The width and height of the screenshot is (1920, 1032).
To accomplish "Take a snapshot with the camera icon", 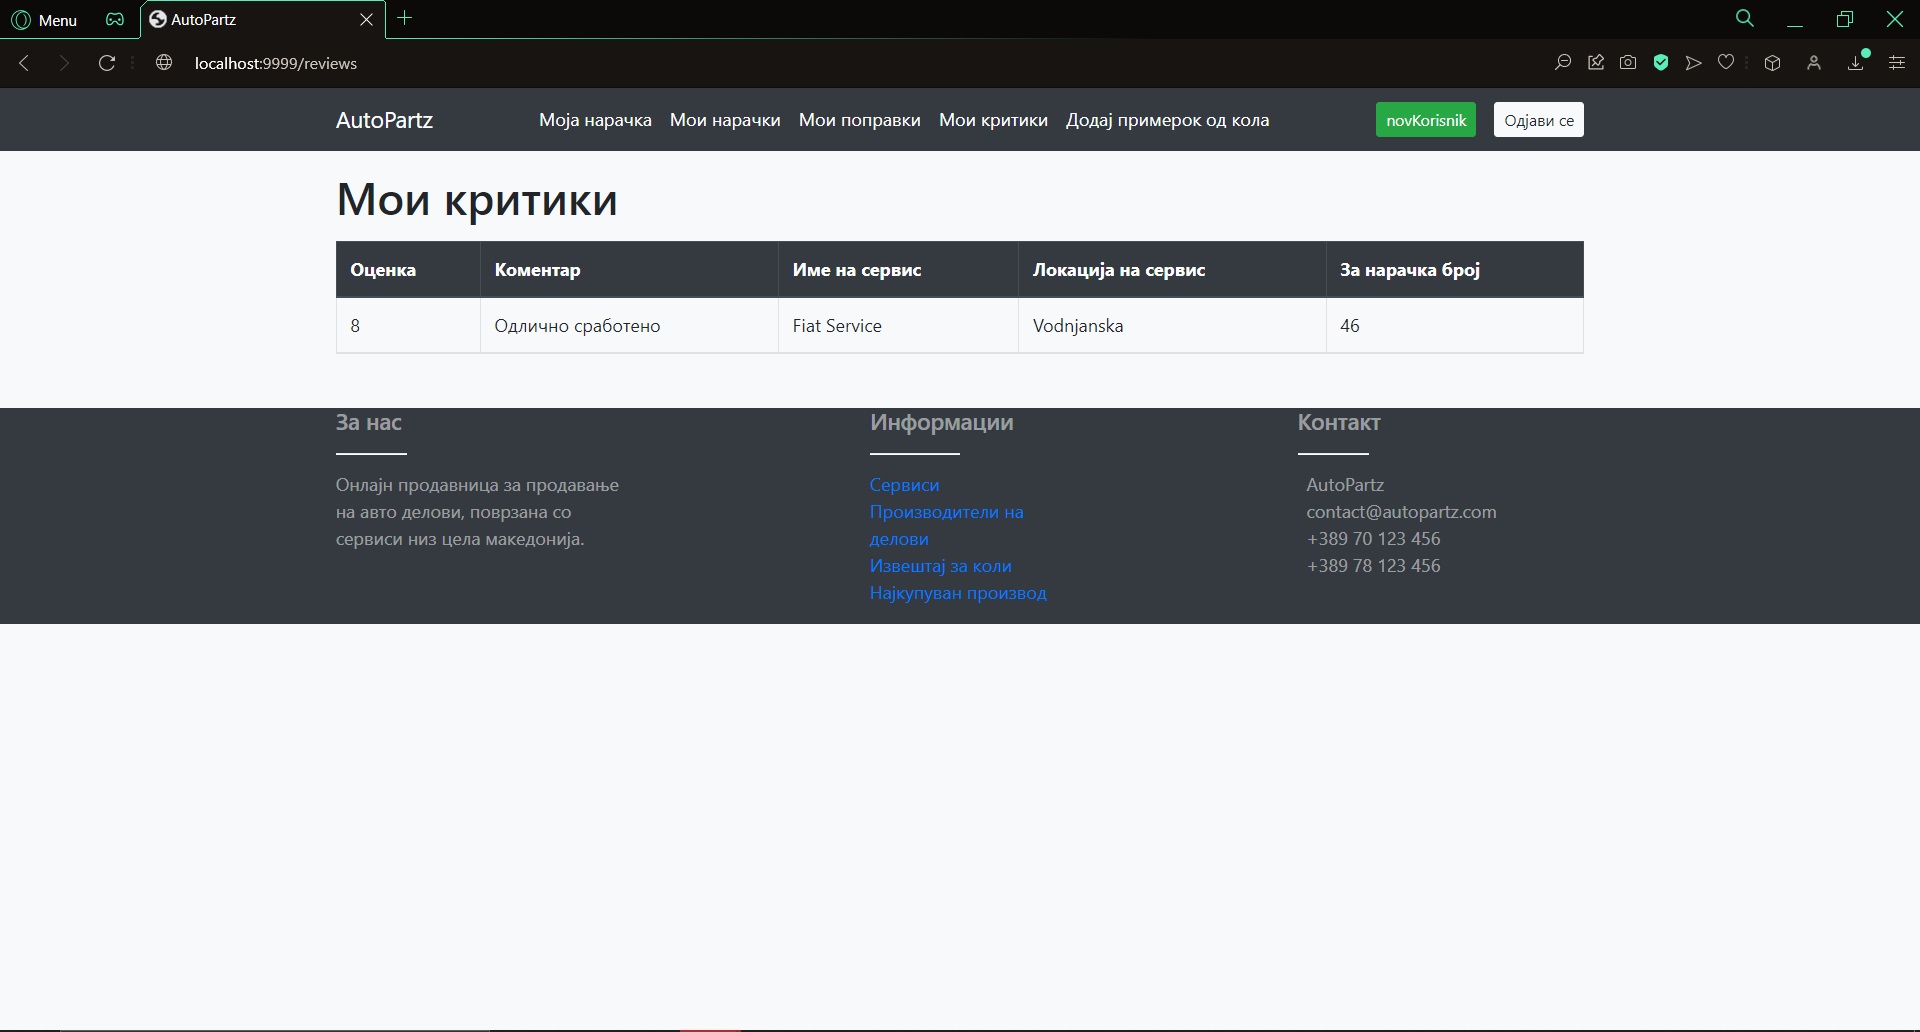I will coord(1628,63).
